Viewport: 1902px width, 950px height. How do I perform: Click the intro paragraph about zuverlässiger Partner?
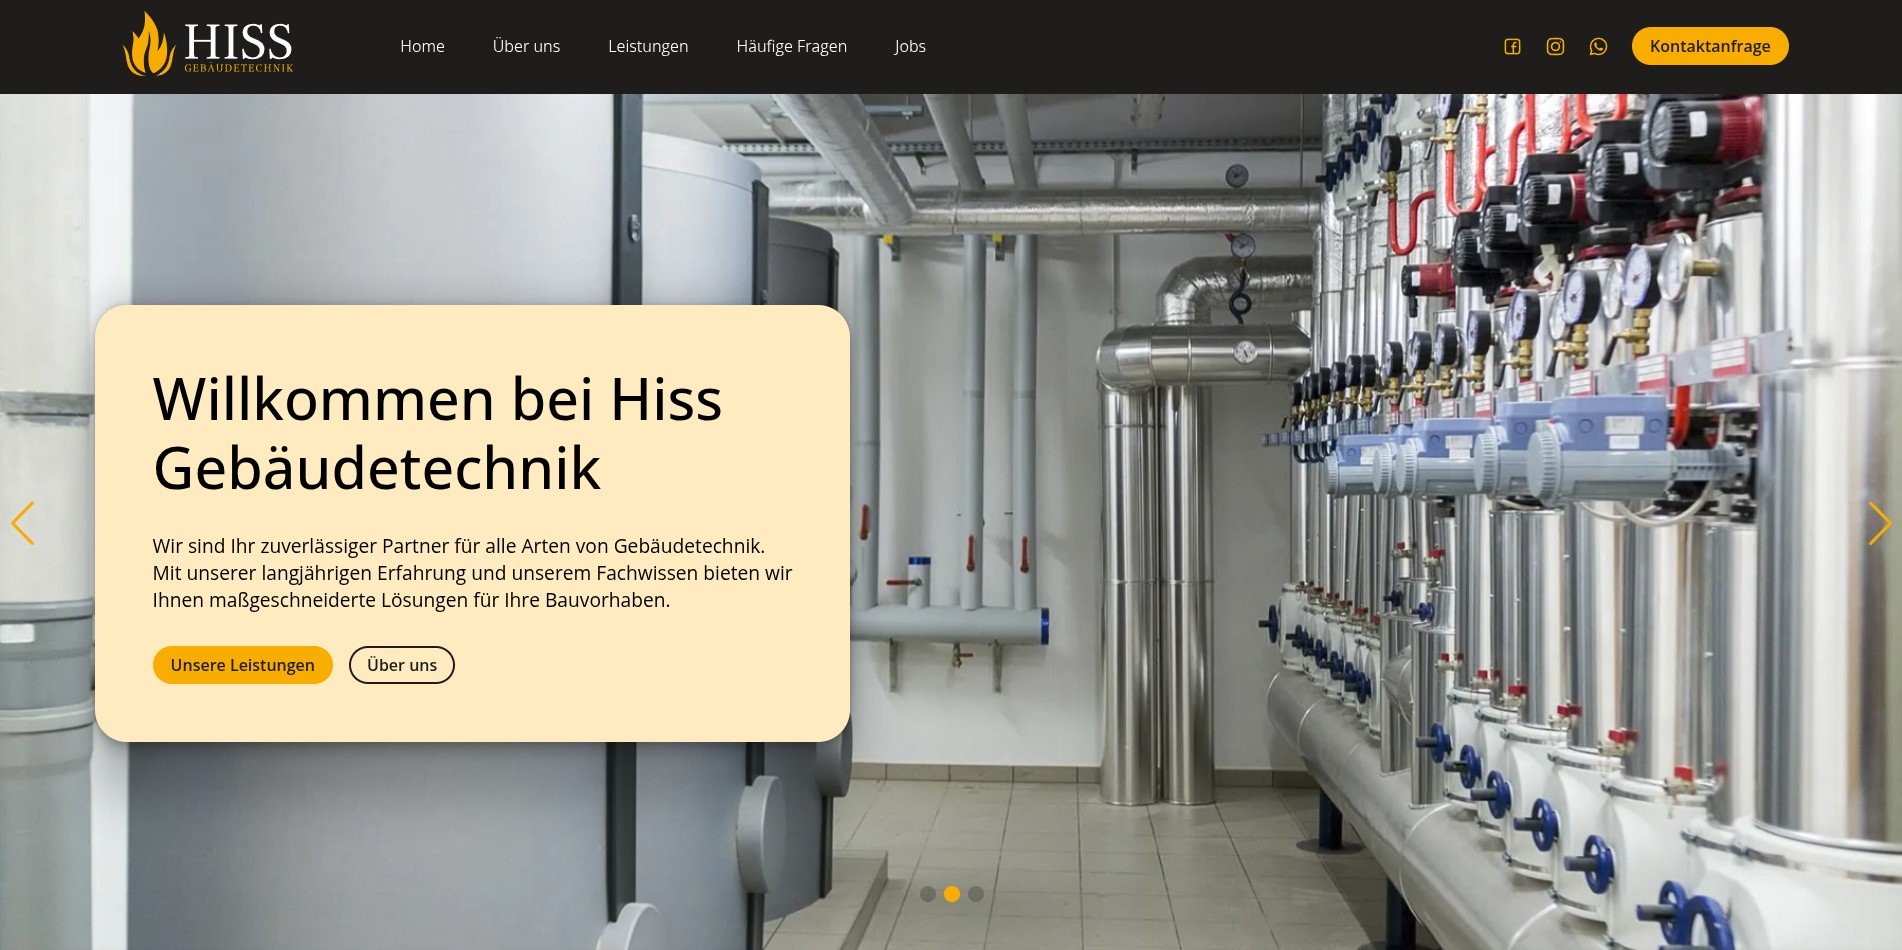[472, 573]
